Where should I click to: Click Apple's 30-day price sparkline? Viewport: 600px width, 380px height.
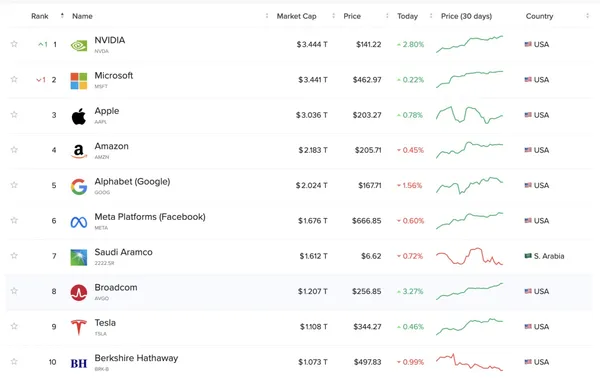click(470, 115)
